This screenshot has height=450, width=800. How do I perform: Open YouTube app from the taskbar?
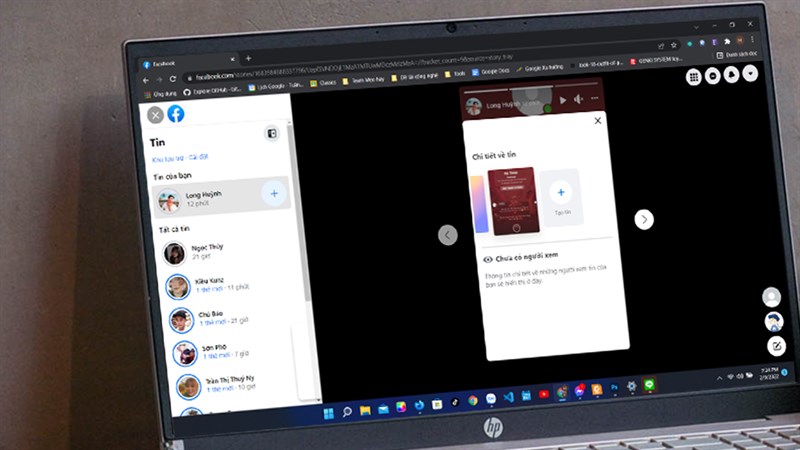coord(544,394)
